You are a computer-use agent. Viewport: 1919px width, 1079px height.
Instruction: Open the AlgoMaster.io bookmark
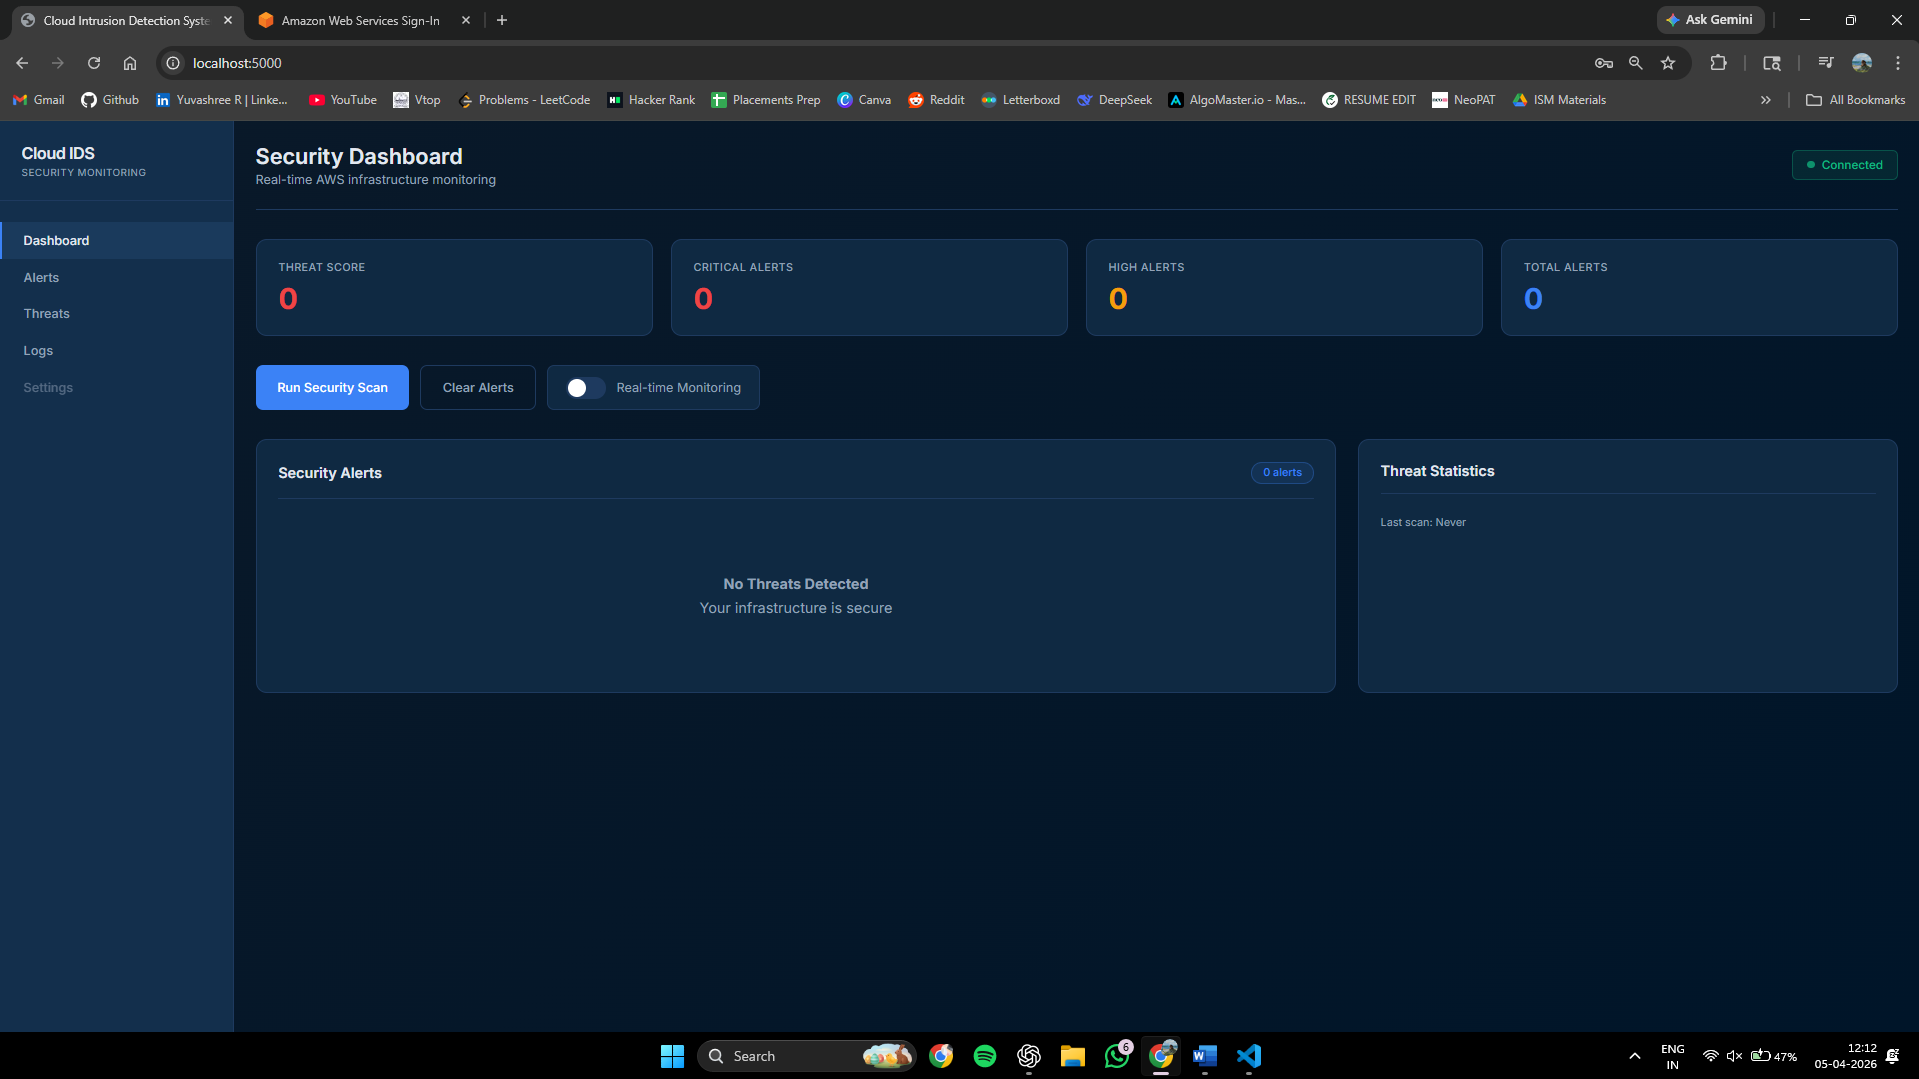click(1237, 100)
